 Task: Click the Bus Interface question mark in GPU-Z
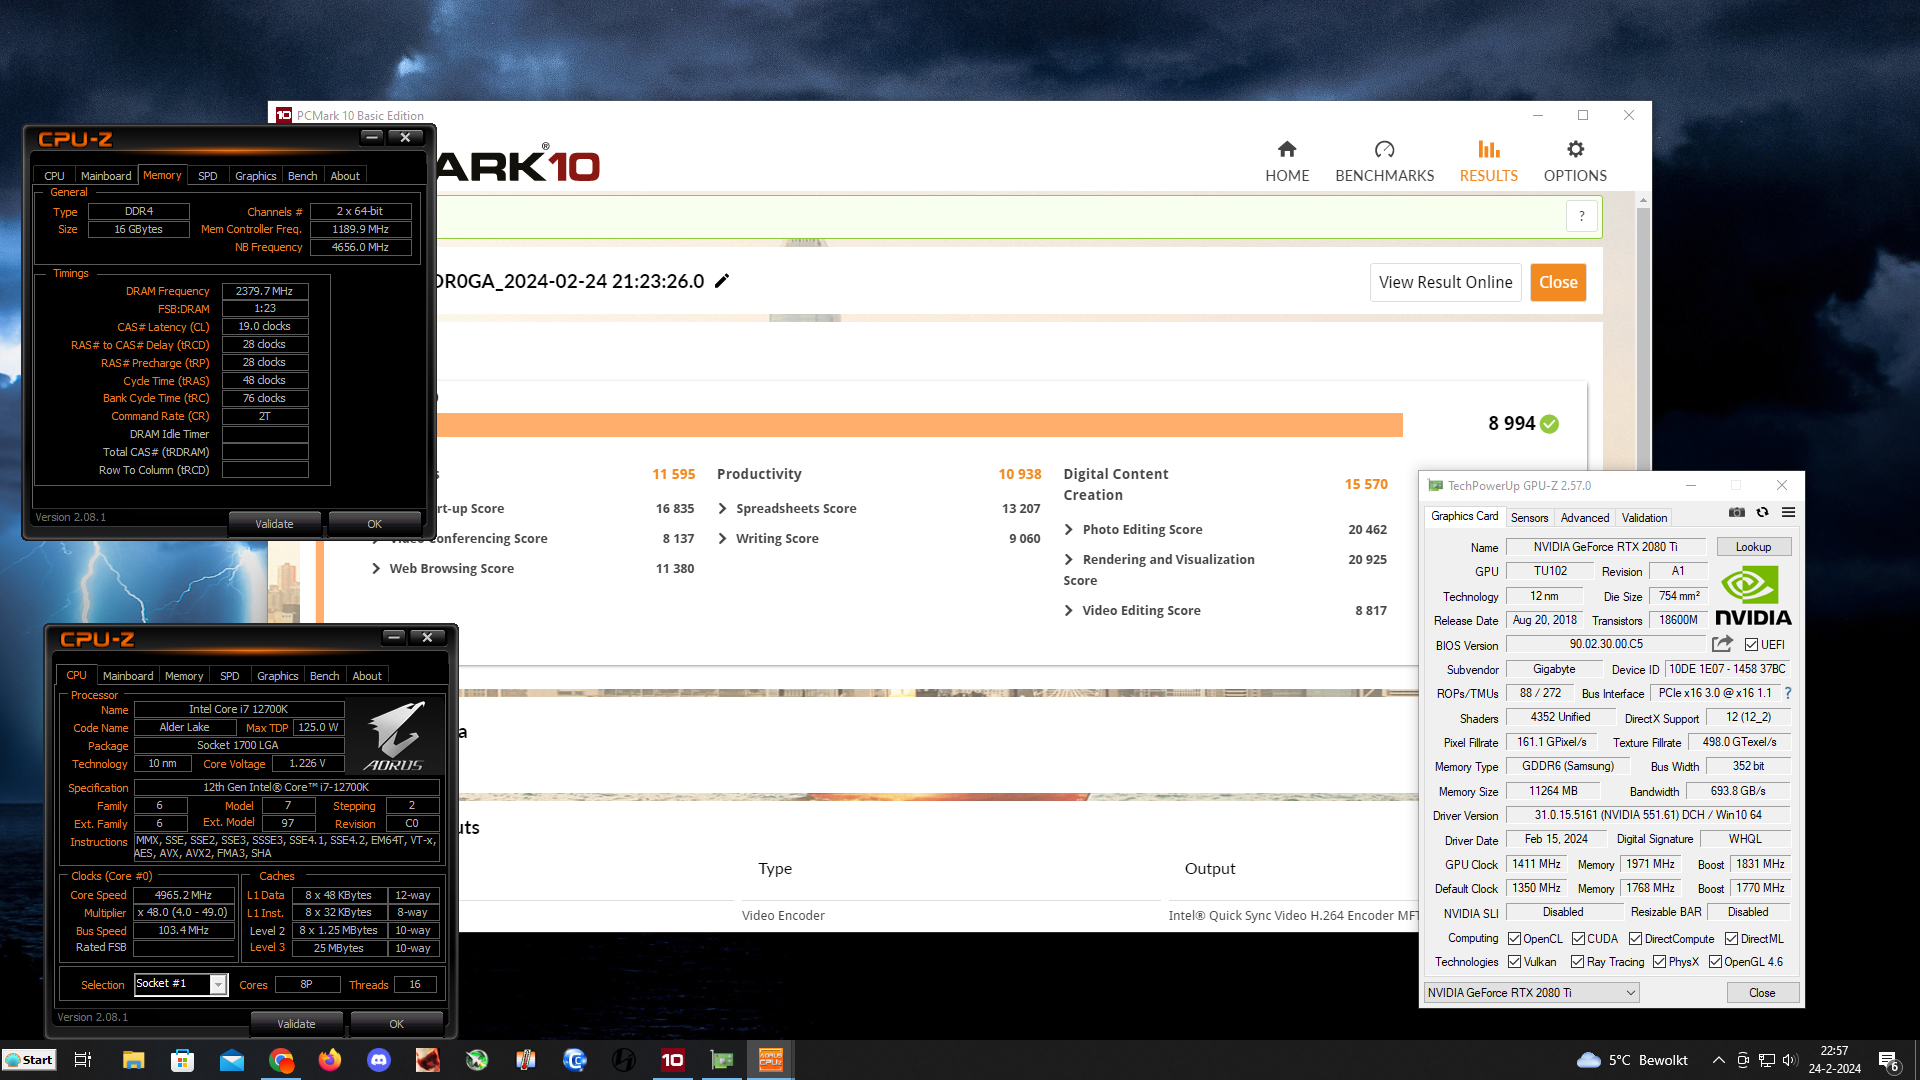tap(1788, 693)
